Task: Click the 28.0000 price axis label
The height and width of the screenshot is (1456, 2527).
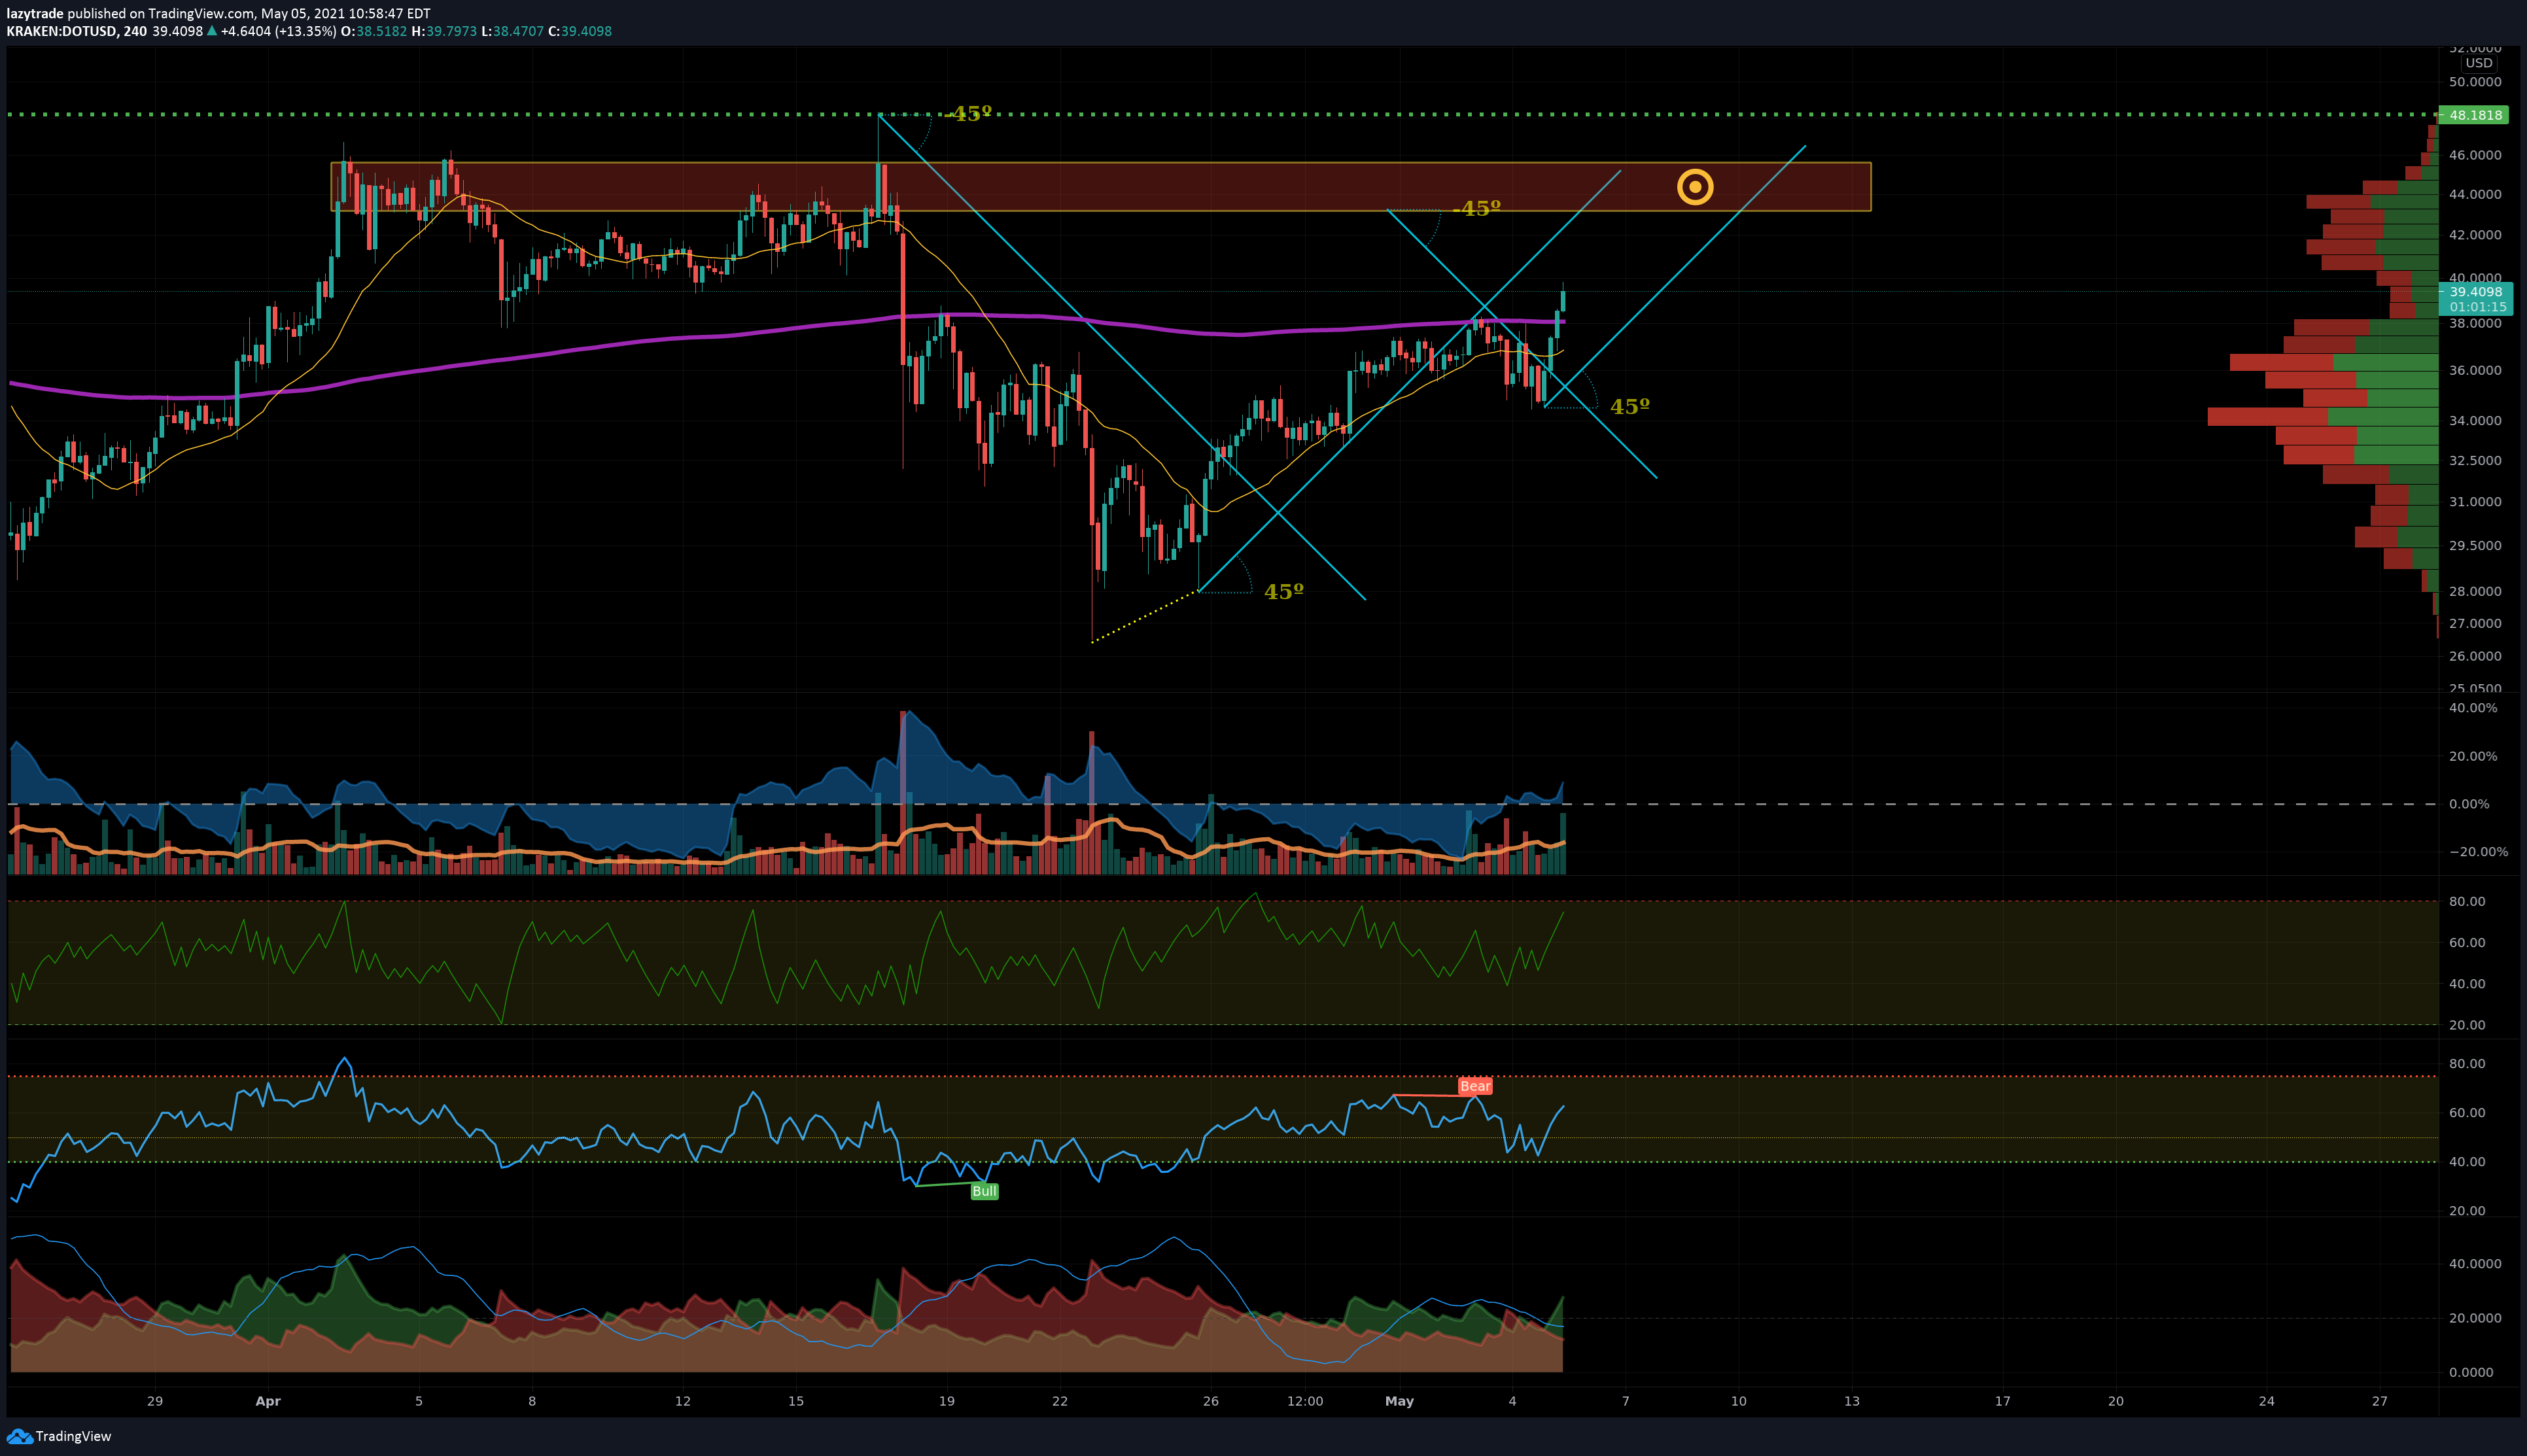Action: tap(2475, 591)
